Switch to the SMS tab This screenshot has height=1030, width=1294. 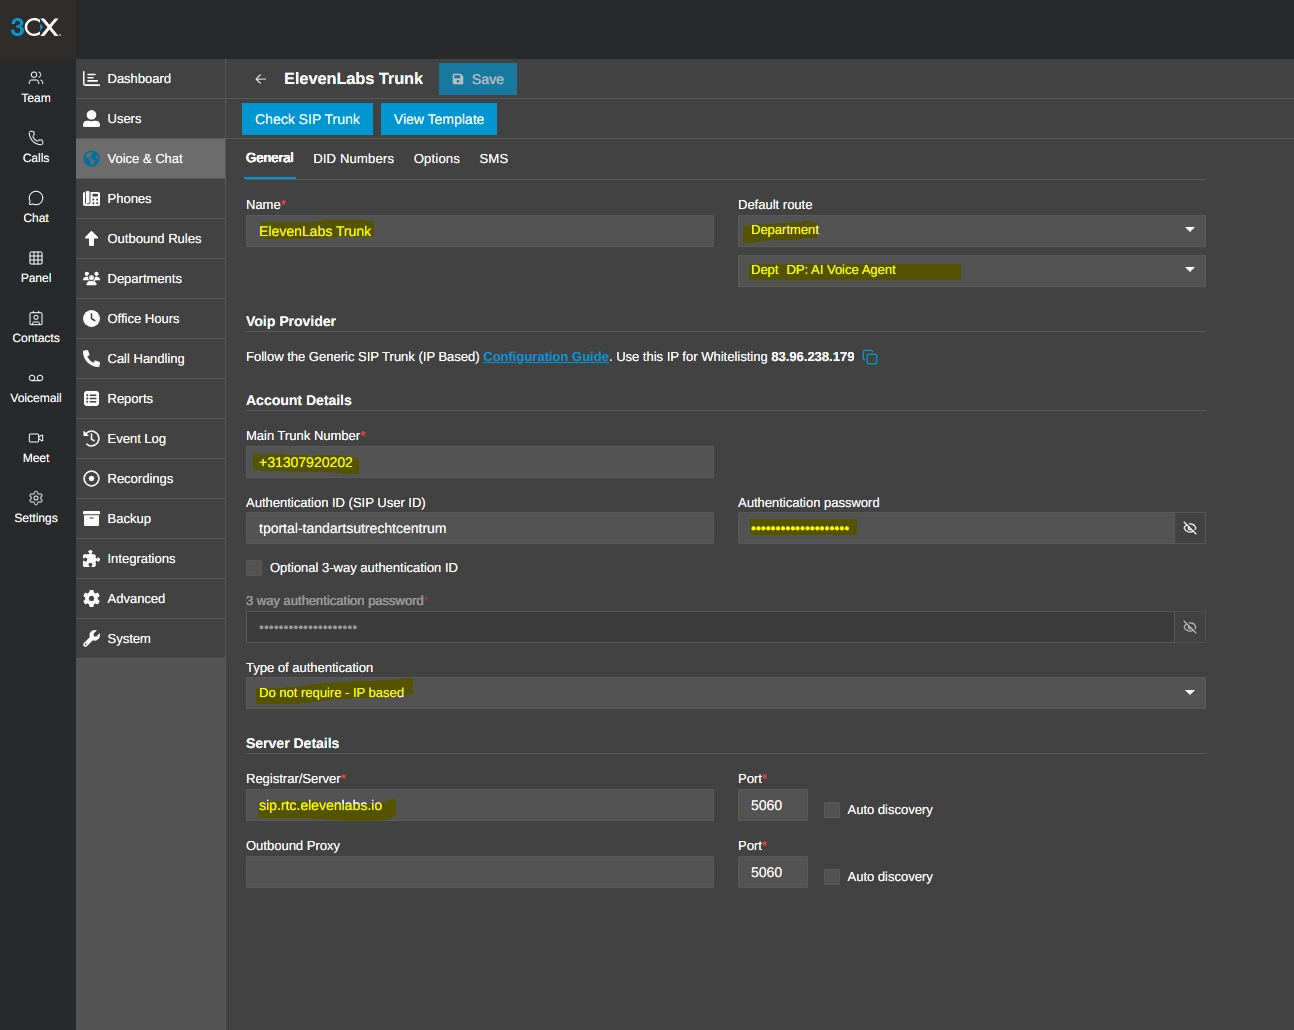tap(494, 158)
